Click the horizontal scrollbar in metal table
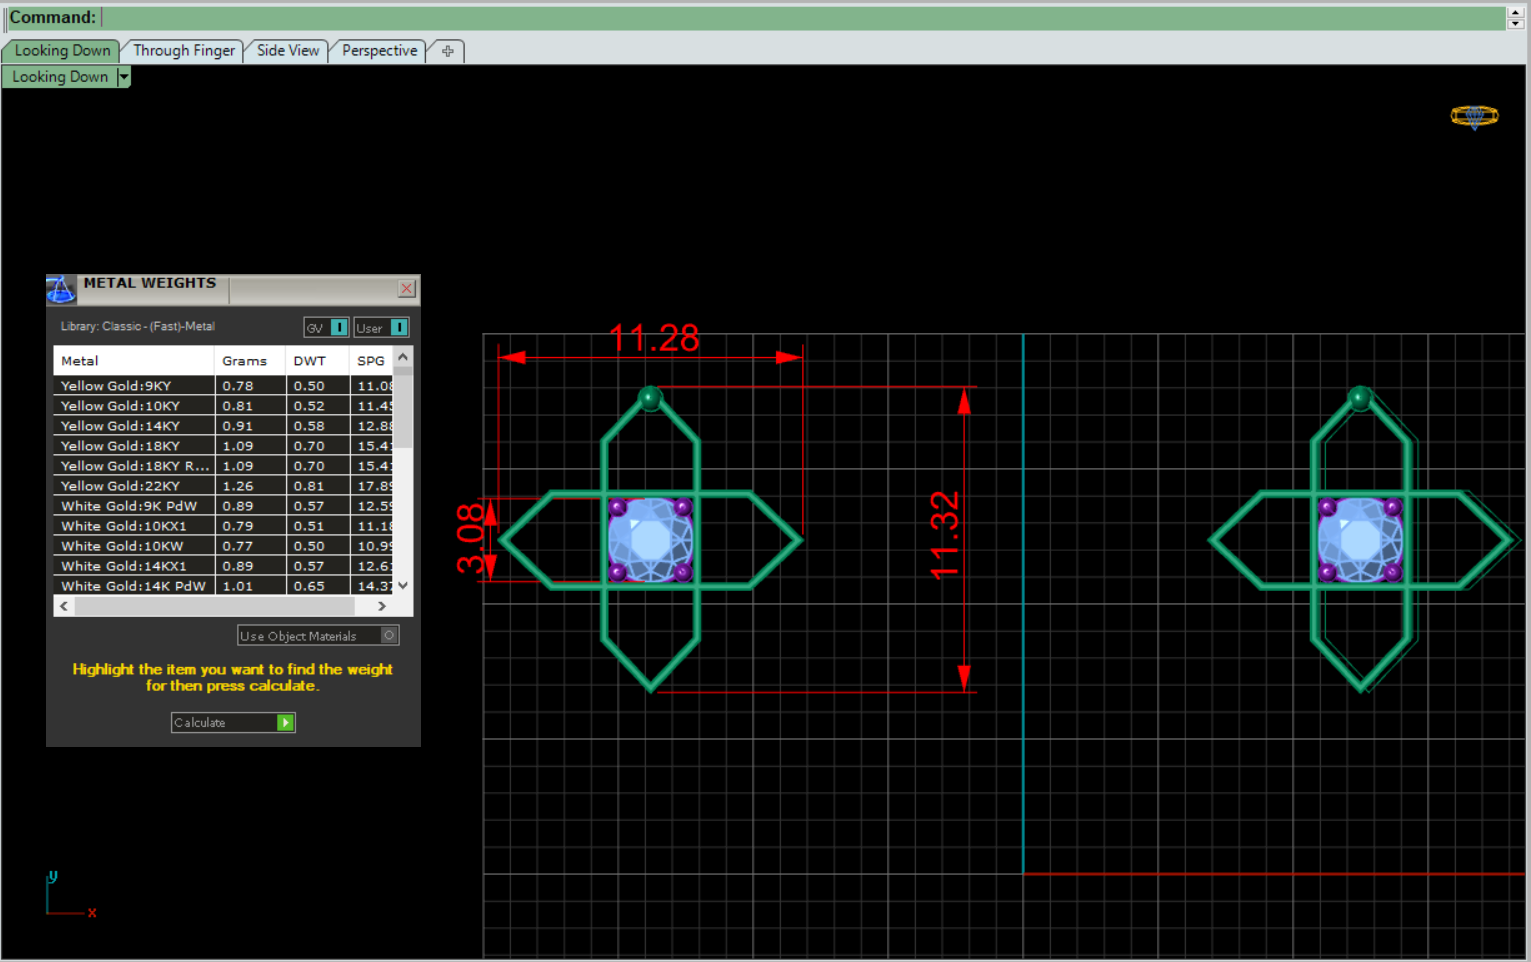This screenshot has width=1531, height=962. (x=214, y=606)
